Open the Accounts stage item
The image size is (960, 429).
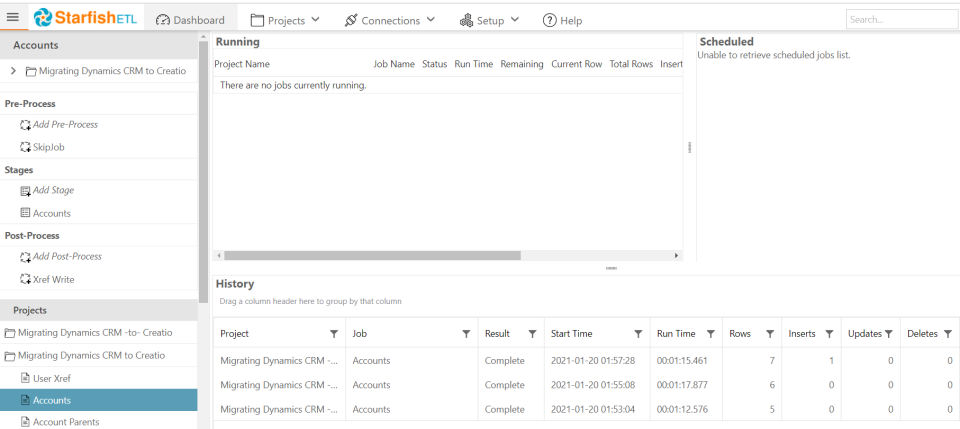click(x=51, y=213)
